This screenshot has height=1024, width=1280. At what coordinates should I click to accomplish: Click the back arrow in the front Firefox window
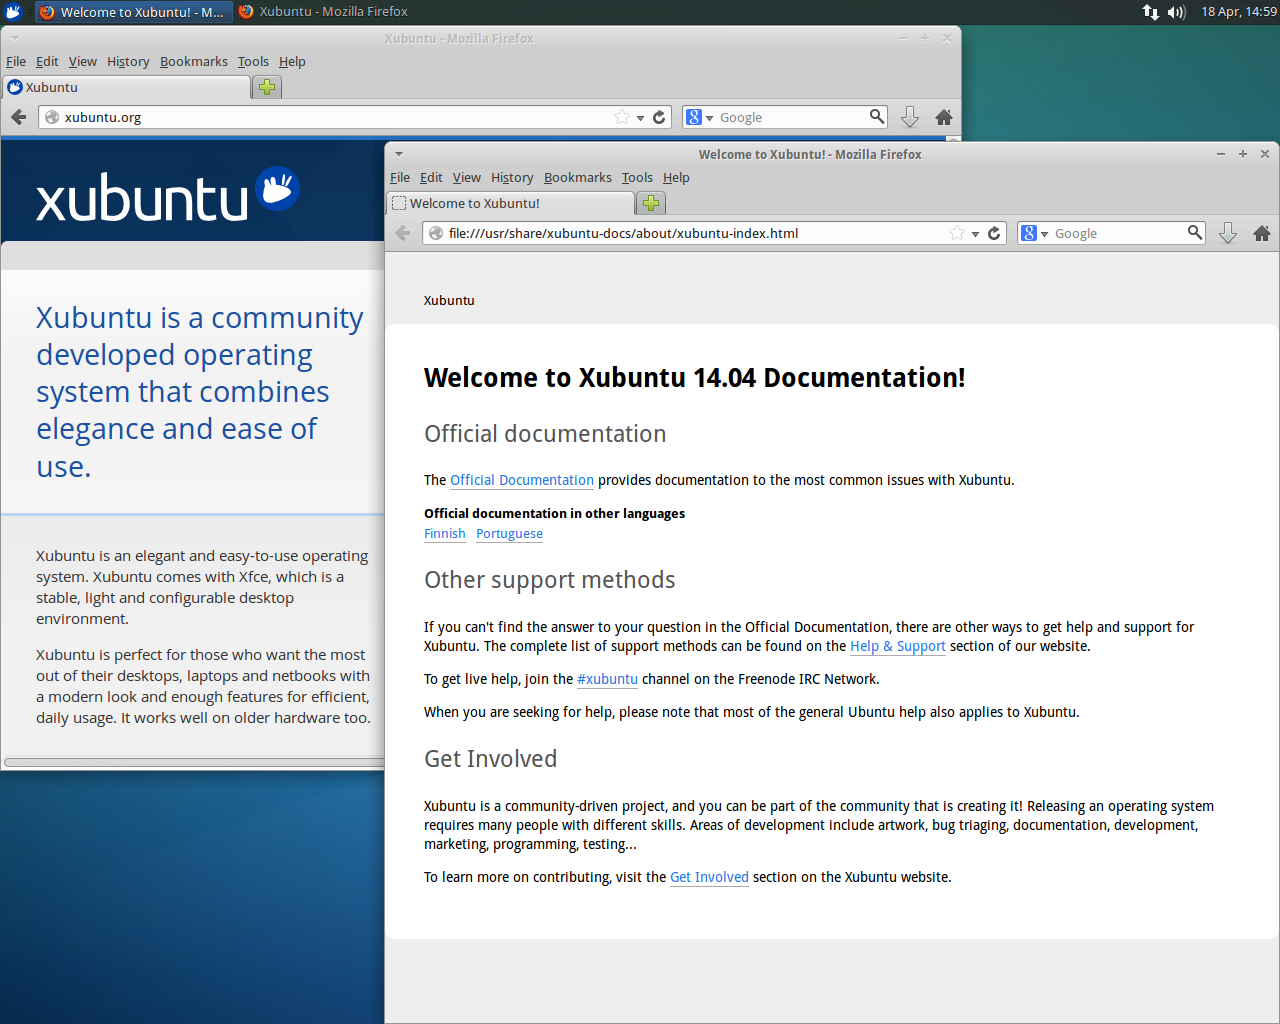click(403, 233)
